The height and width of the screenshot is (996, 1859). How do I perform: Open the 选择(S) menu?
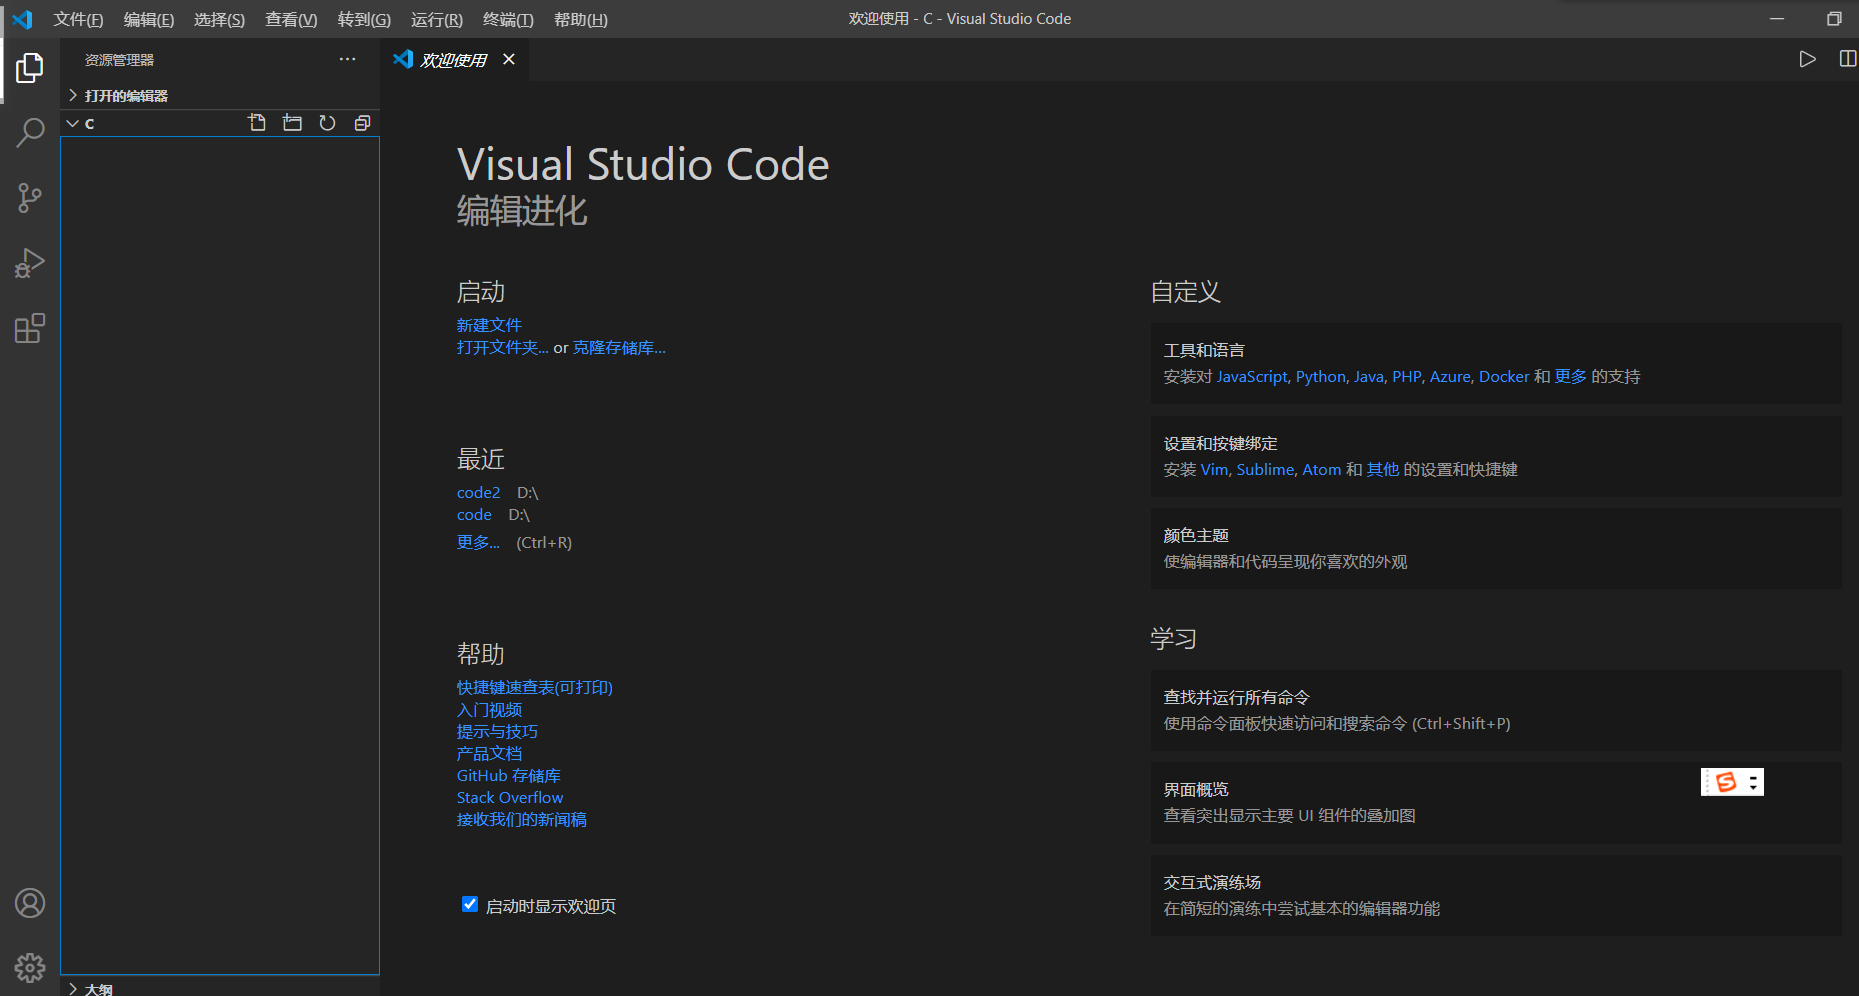coord(219,19)
